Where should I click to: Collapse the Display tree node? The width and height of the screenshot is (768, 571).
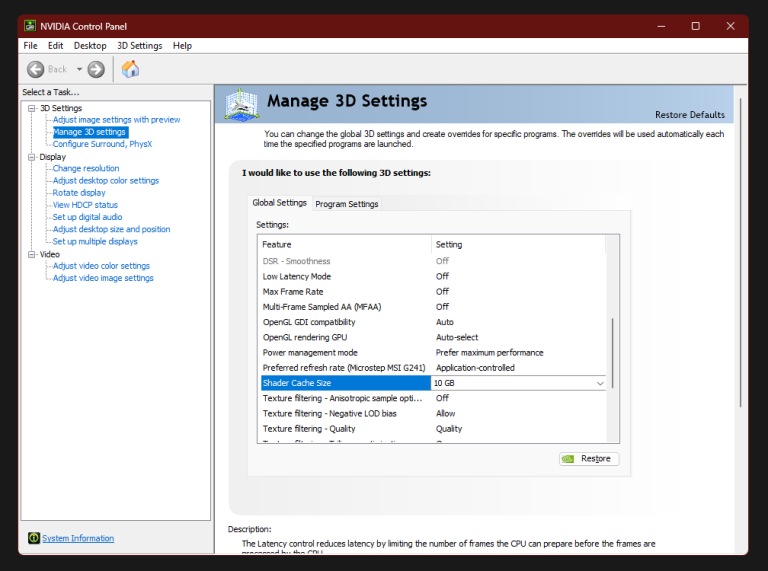click(x=31, y=157)
